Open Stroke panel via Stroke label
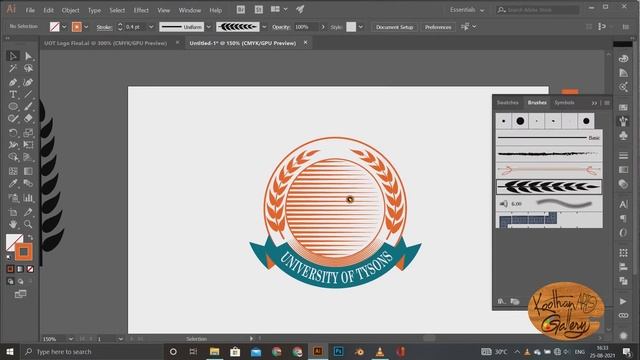This screenshot has height=360, width=640. click(x=104, y=27)
